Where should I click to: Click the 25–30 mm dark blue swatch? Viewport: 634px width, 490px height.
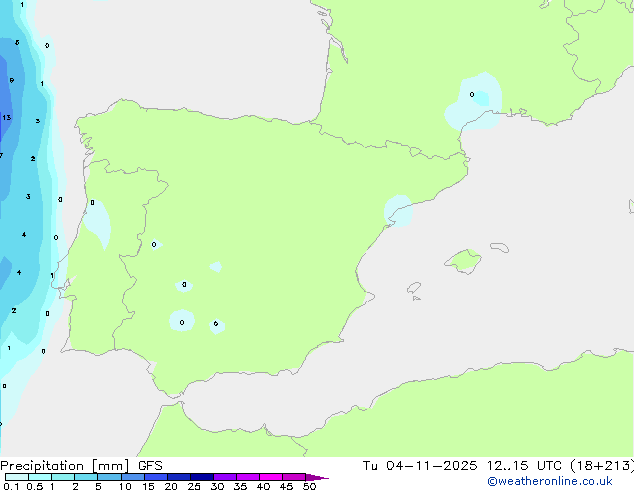point(202,477)
